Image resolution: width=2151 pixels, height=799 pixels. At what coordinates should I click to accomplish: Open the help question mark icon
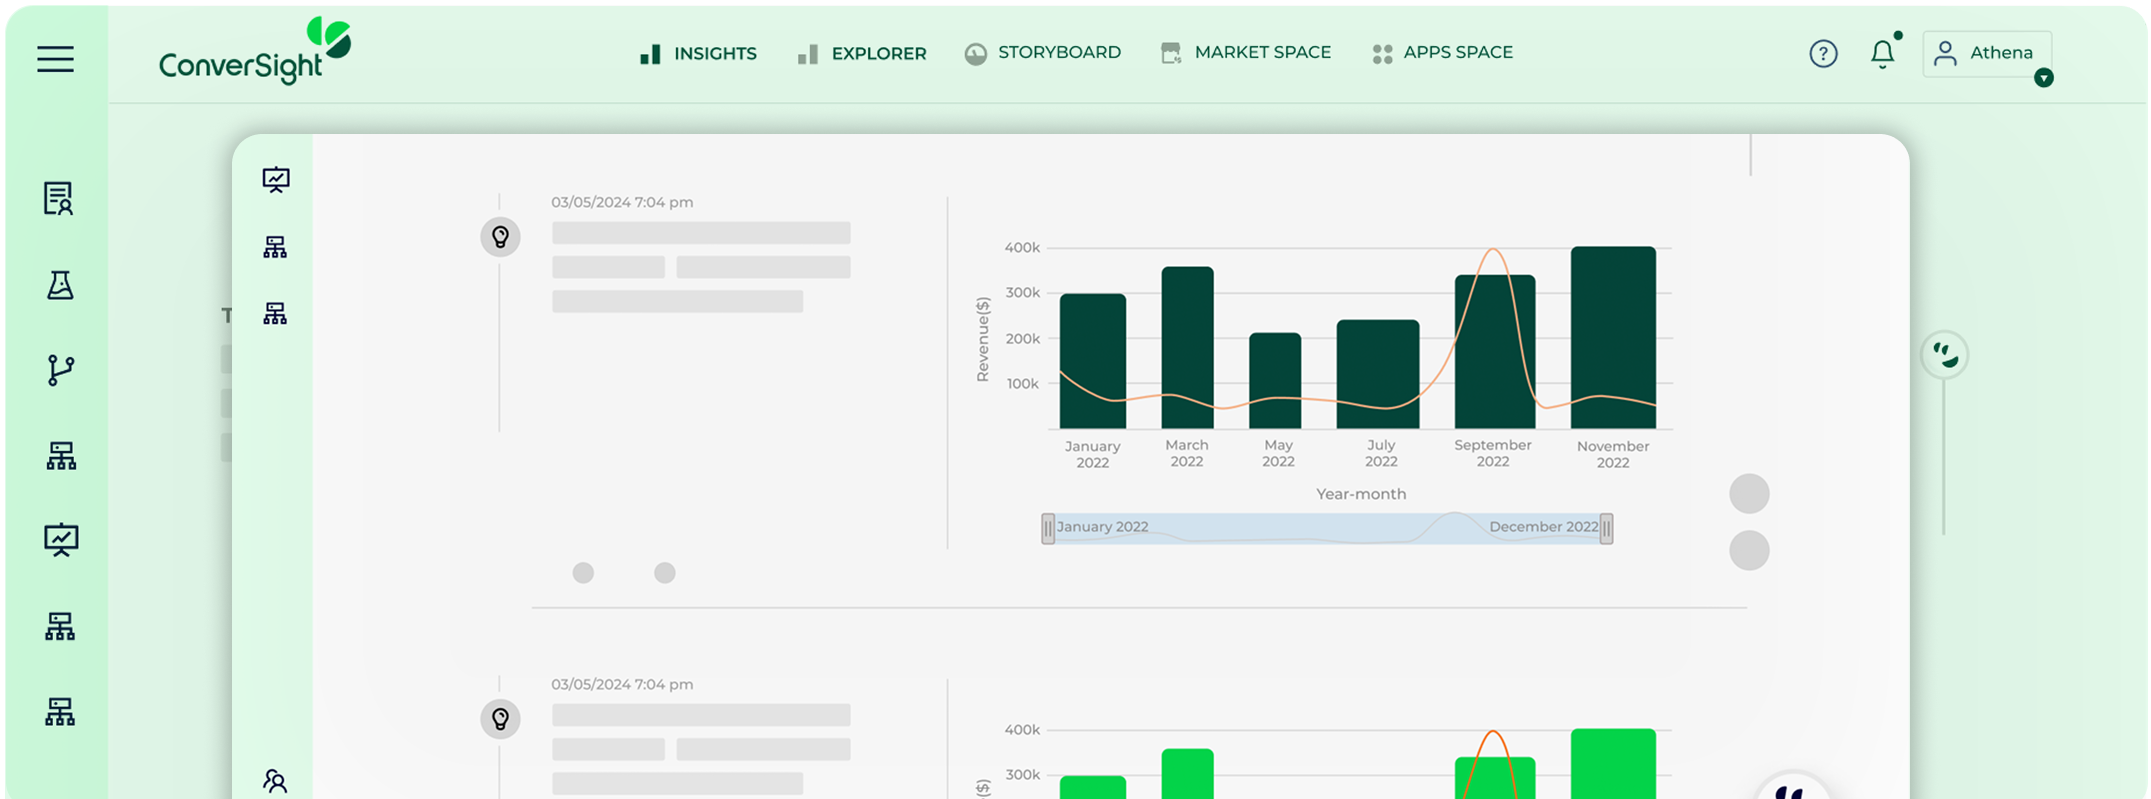click(x=1823, y=53)
